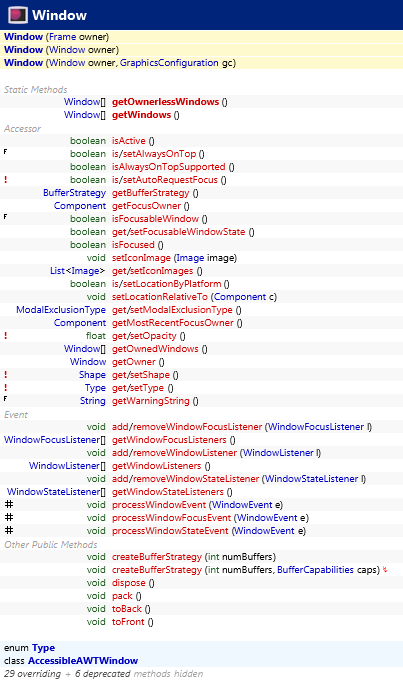The height and width of the screenshot is (680, 403).
Task: Click the hash symbol beside processWindowFocusEvent
Action: coord(9,517)
